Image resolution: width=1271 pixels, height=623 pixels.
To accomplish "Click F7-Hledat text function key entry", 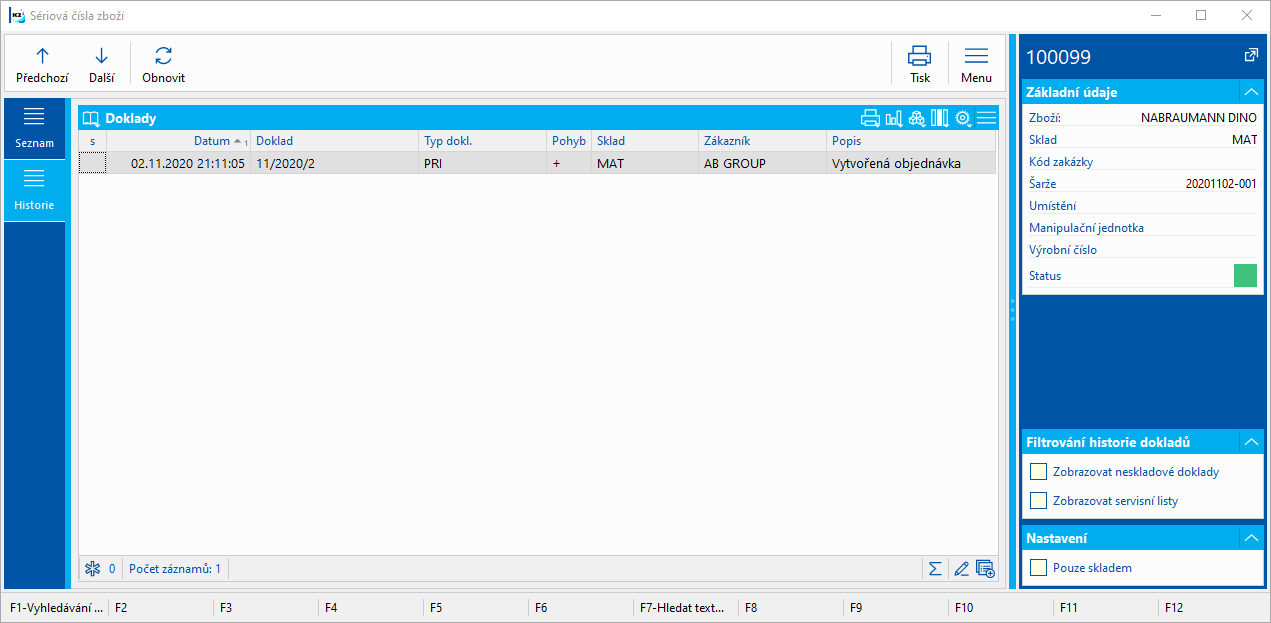I will [x=686, y=607].
